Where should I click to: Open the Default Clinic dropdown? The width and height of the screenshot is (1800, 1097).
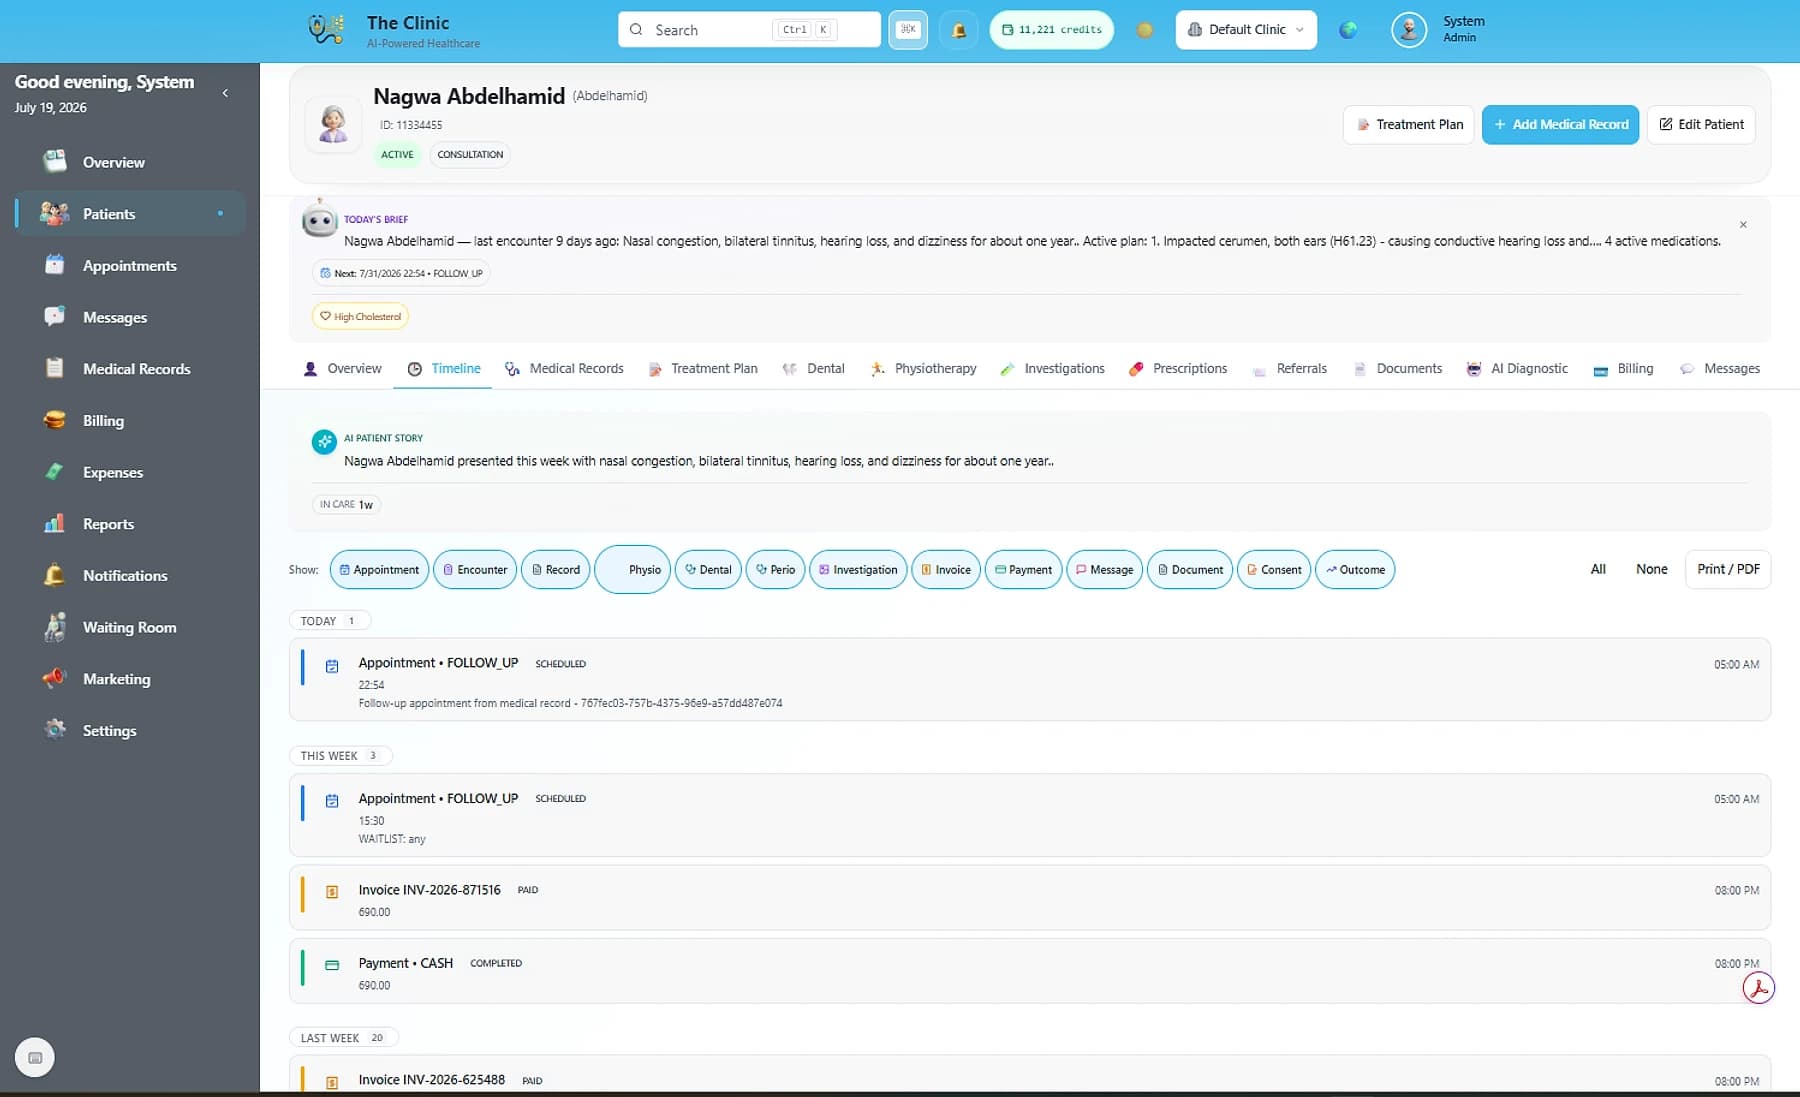[x=1246, y=30]
